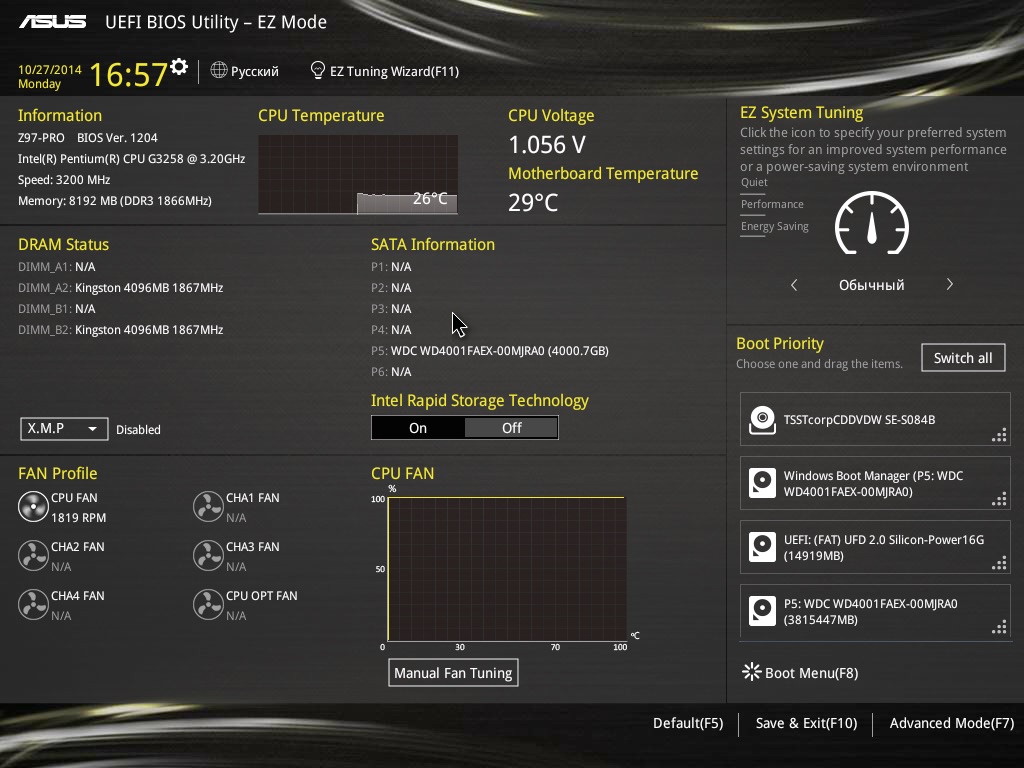
Task: Select UEFI: (FAT) UFD 2.0 Silicon-Power16G entry
Action: pyautogui.click(x=875, y=547)
